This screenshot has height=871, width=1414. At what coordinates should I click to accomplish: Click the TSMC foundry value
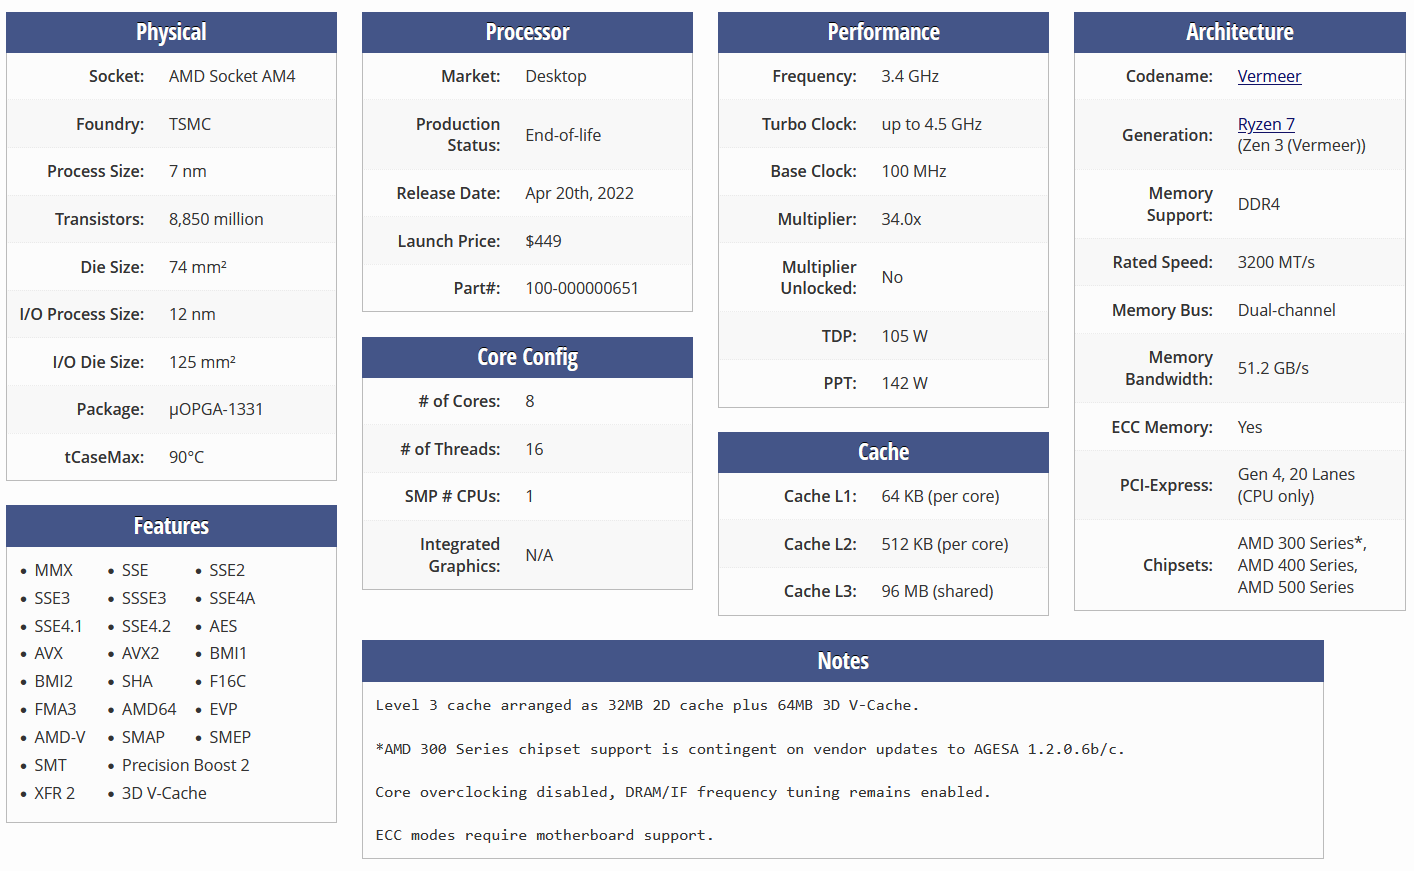tap(190, 124)
